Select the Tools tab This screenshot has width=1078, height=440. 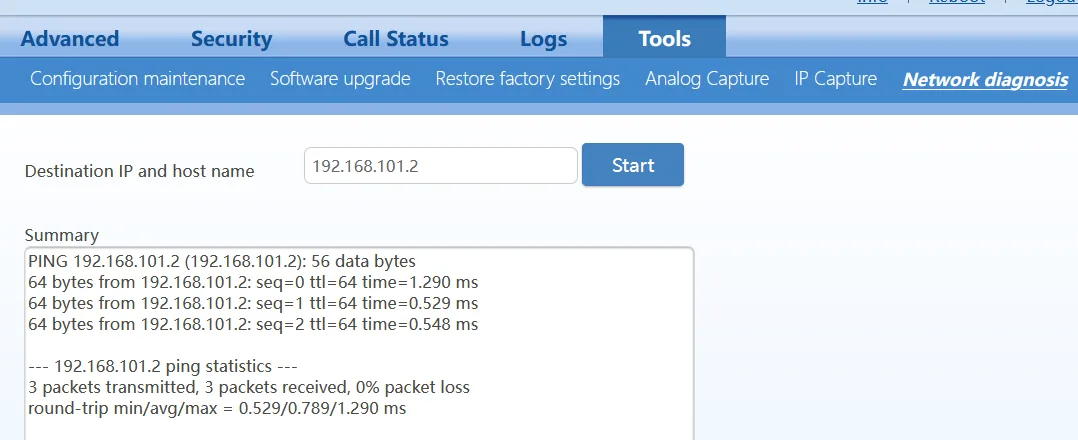[x=664, y=38]
